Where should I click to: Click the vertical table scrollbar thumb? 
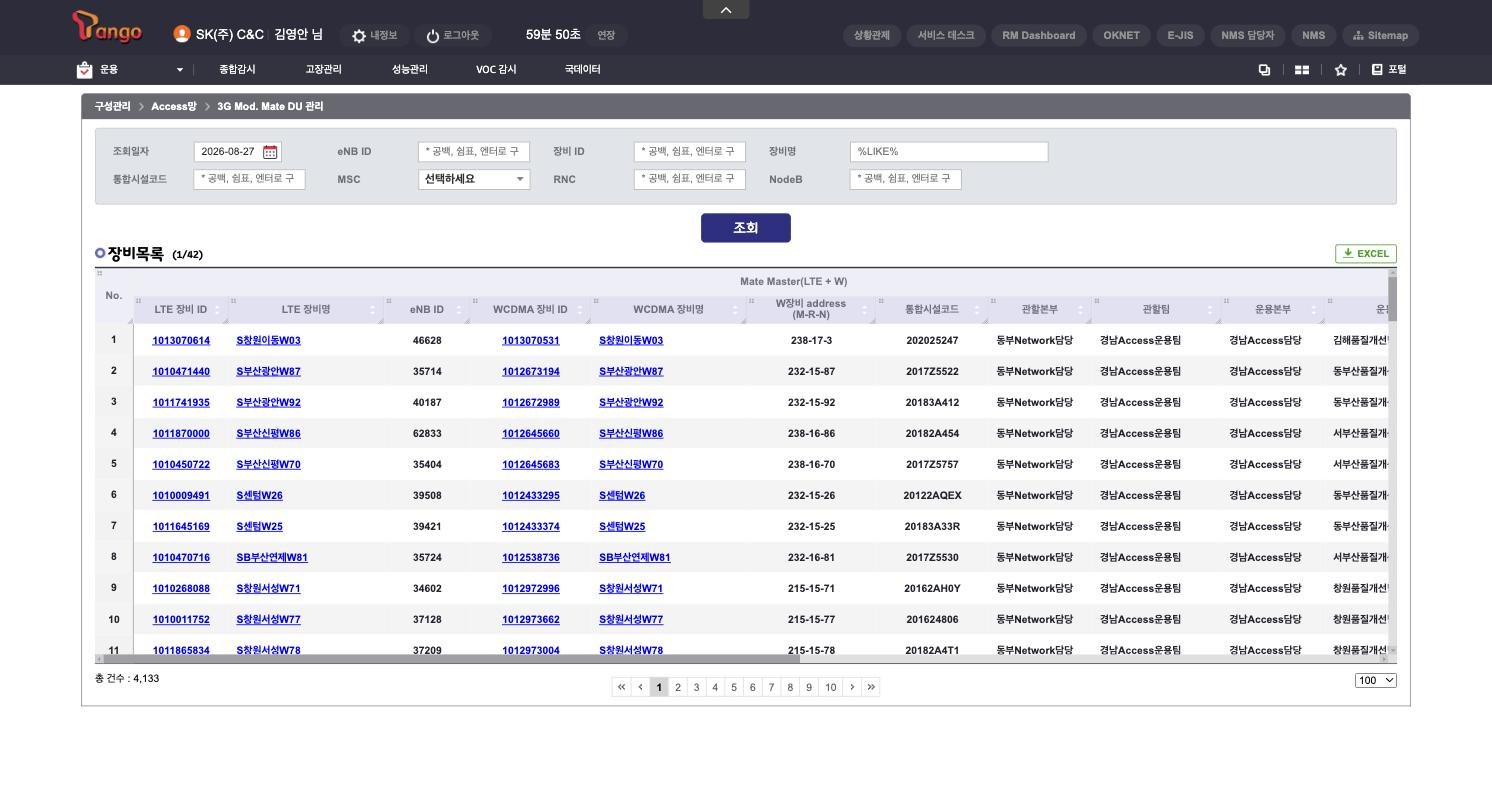pos(1392,298)
